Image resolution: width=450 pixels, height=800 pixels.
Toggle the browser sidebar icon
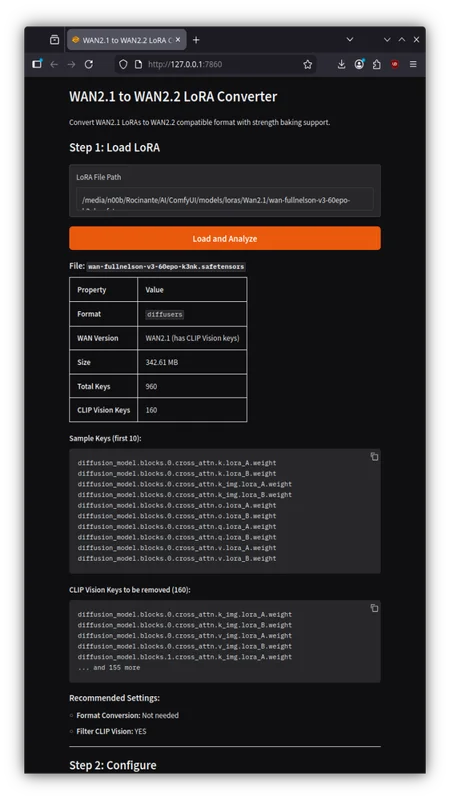pos(37,64)
